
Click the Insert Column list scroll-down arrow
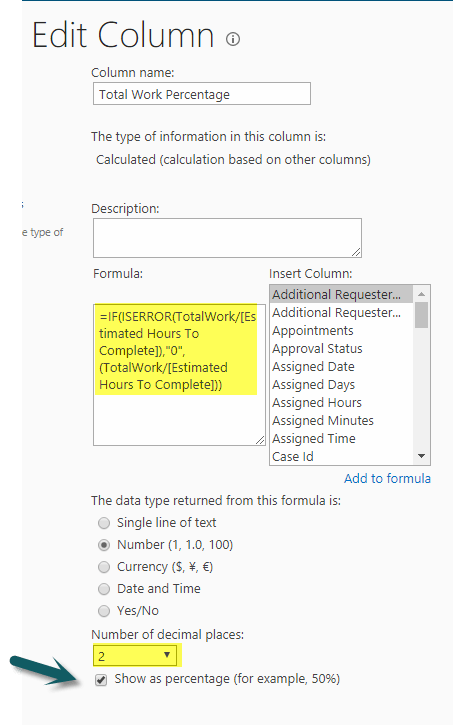(x=421, y=456)
